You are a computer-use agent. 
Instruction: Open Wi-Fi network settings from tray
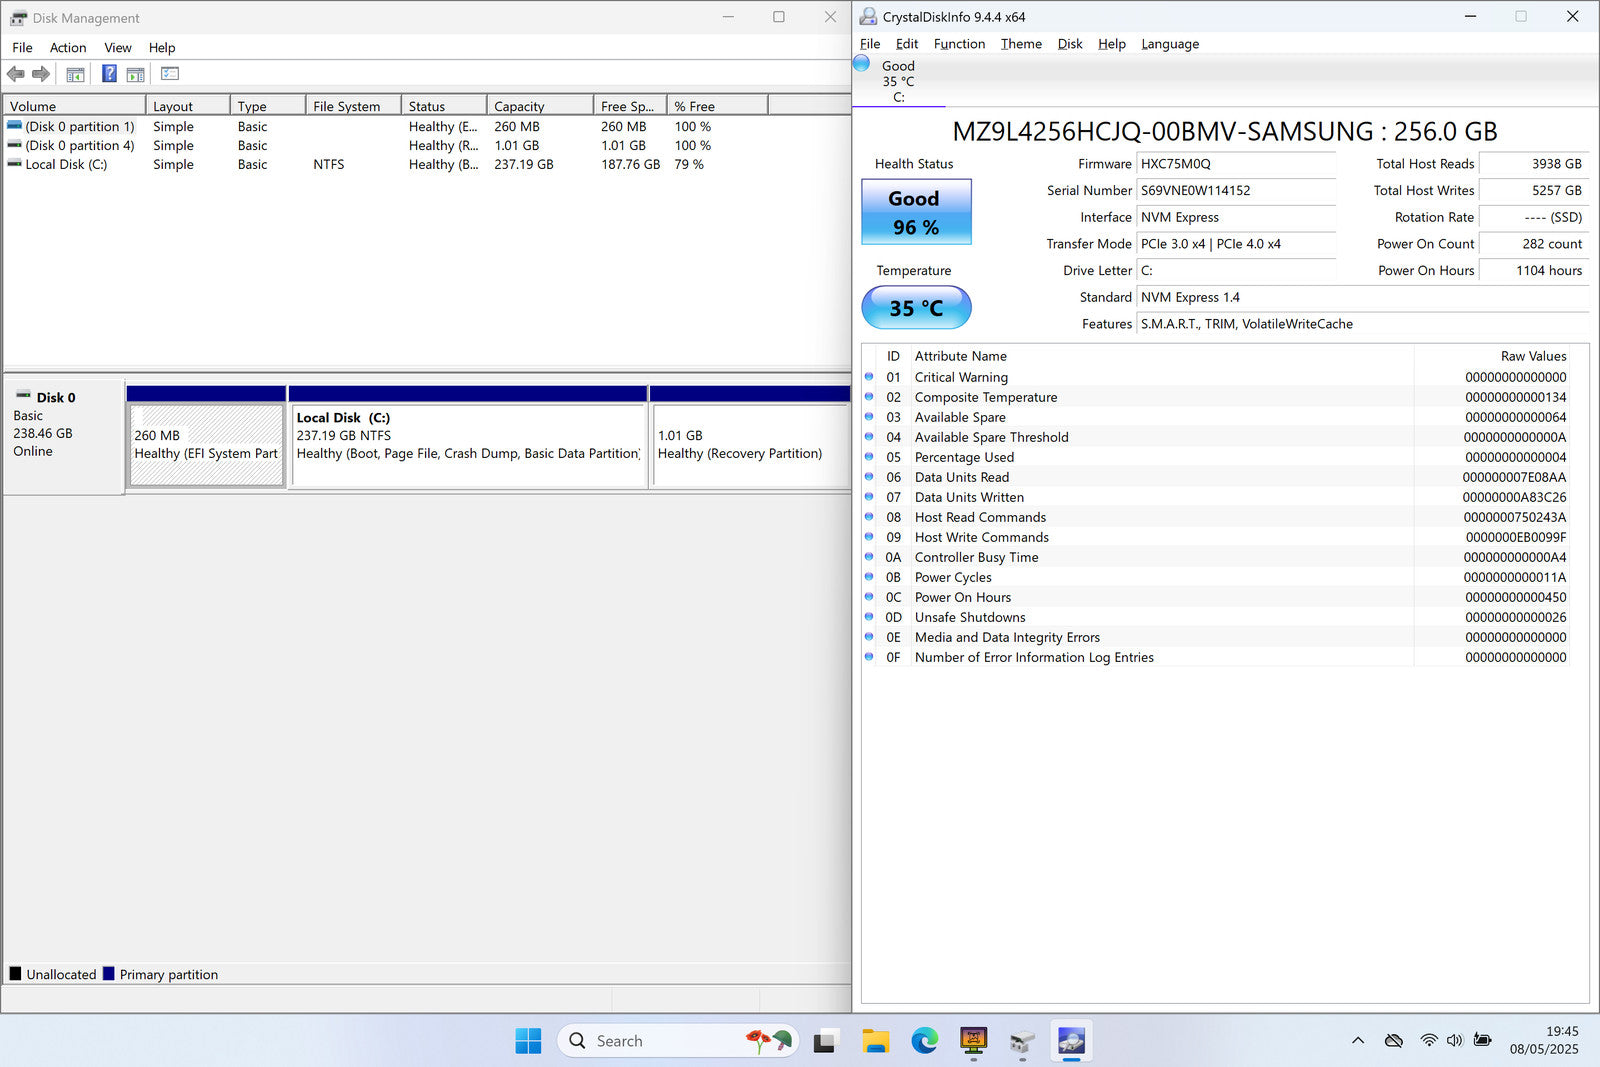tap(1429, 1041)
